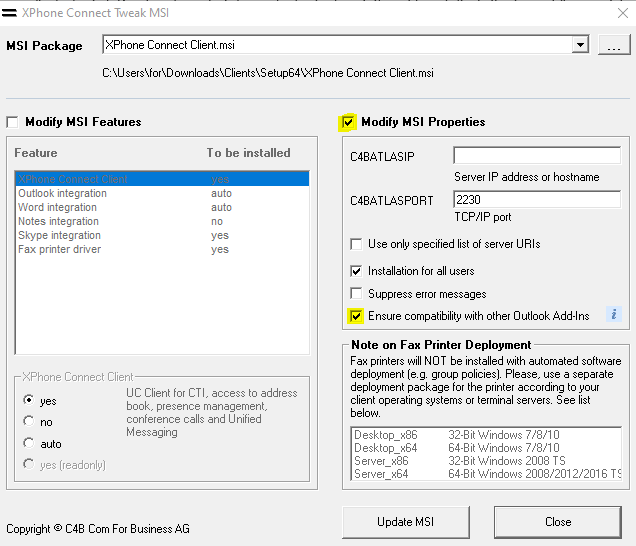
Task: Click the 'yes' value for Fax printer driver
Action: point(220,250)
